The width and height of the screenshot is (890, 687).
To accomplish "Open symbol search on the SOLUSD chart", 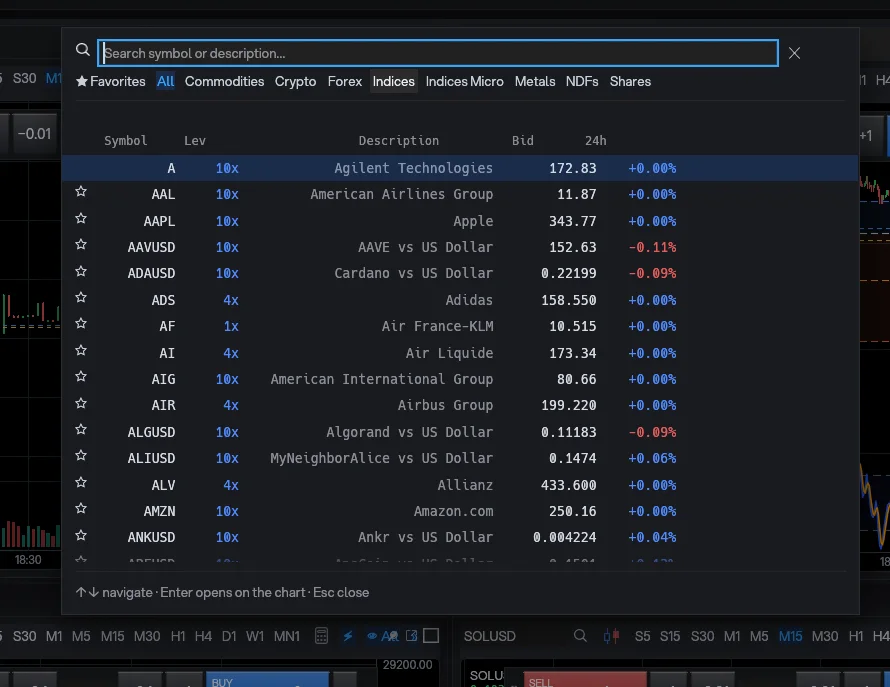I will tap(580, 635).
